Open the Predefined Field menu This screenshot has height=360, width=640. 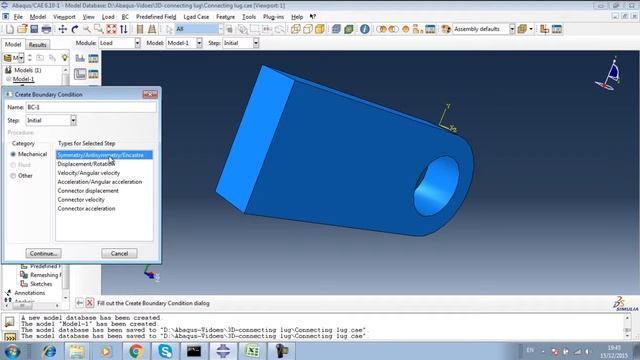156,17
